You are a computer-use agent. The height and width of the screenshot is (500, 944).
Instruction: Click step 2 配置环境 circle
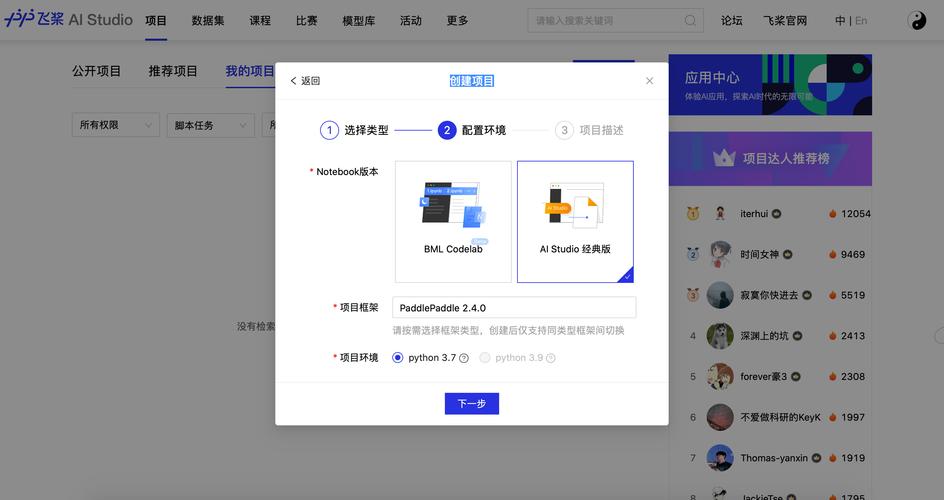(x=447, y=130)
